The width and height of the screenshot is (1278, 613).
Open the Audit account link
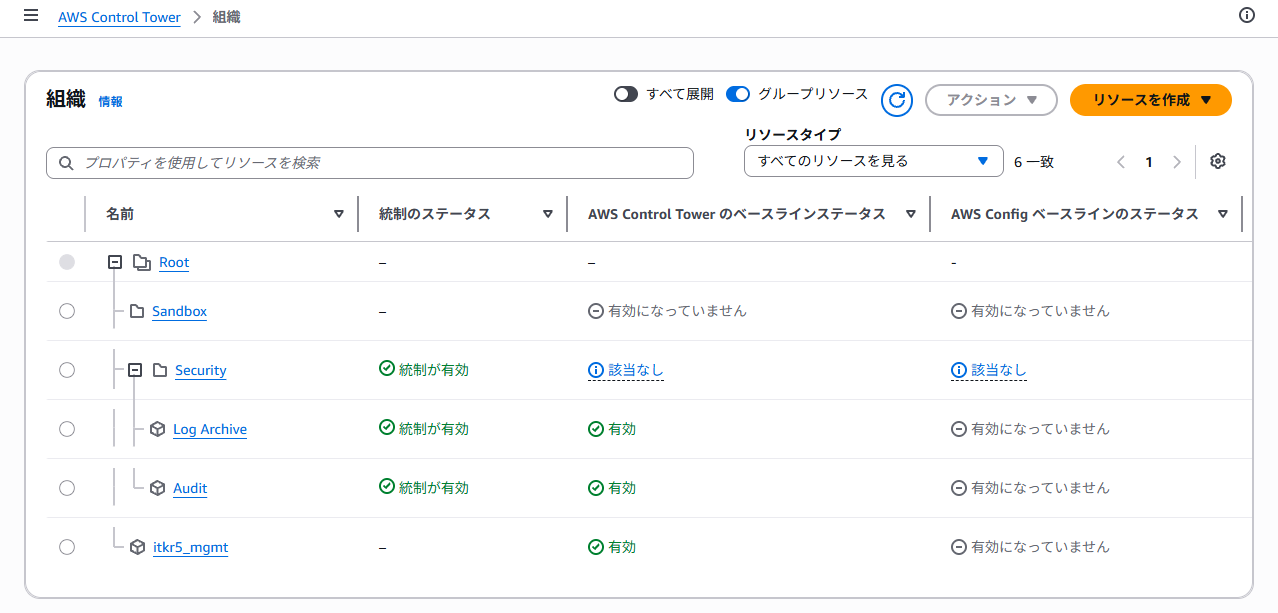click(x=190, y=488)
